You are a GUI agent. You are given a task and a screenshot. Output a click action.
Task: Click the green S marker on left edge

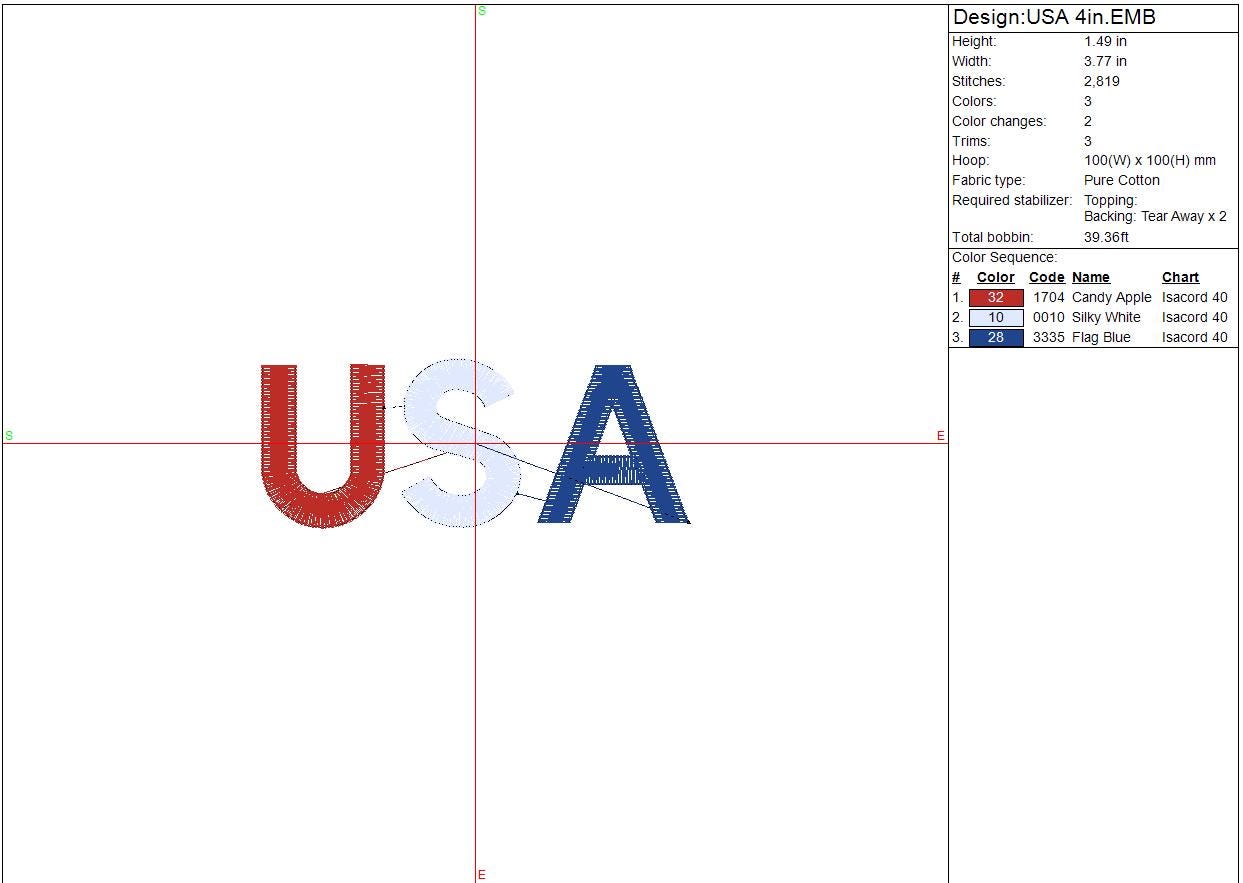[9, 436]
